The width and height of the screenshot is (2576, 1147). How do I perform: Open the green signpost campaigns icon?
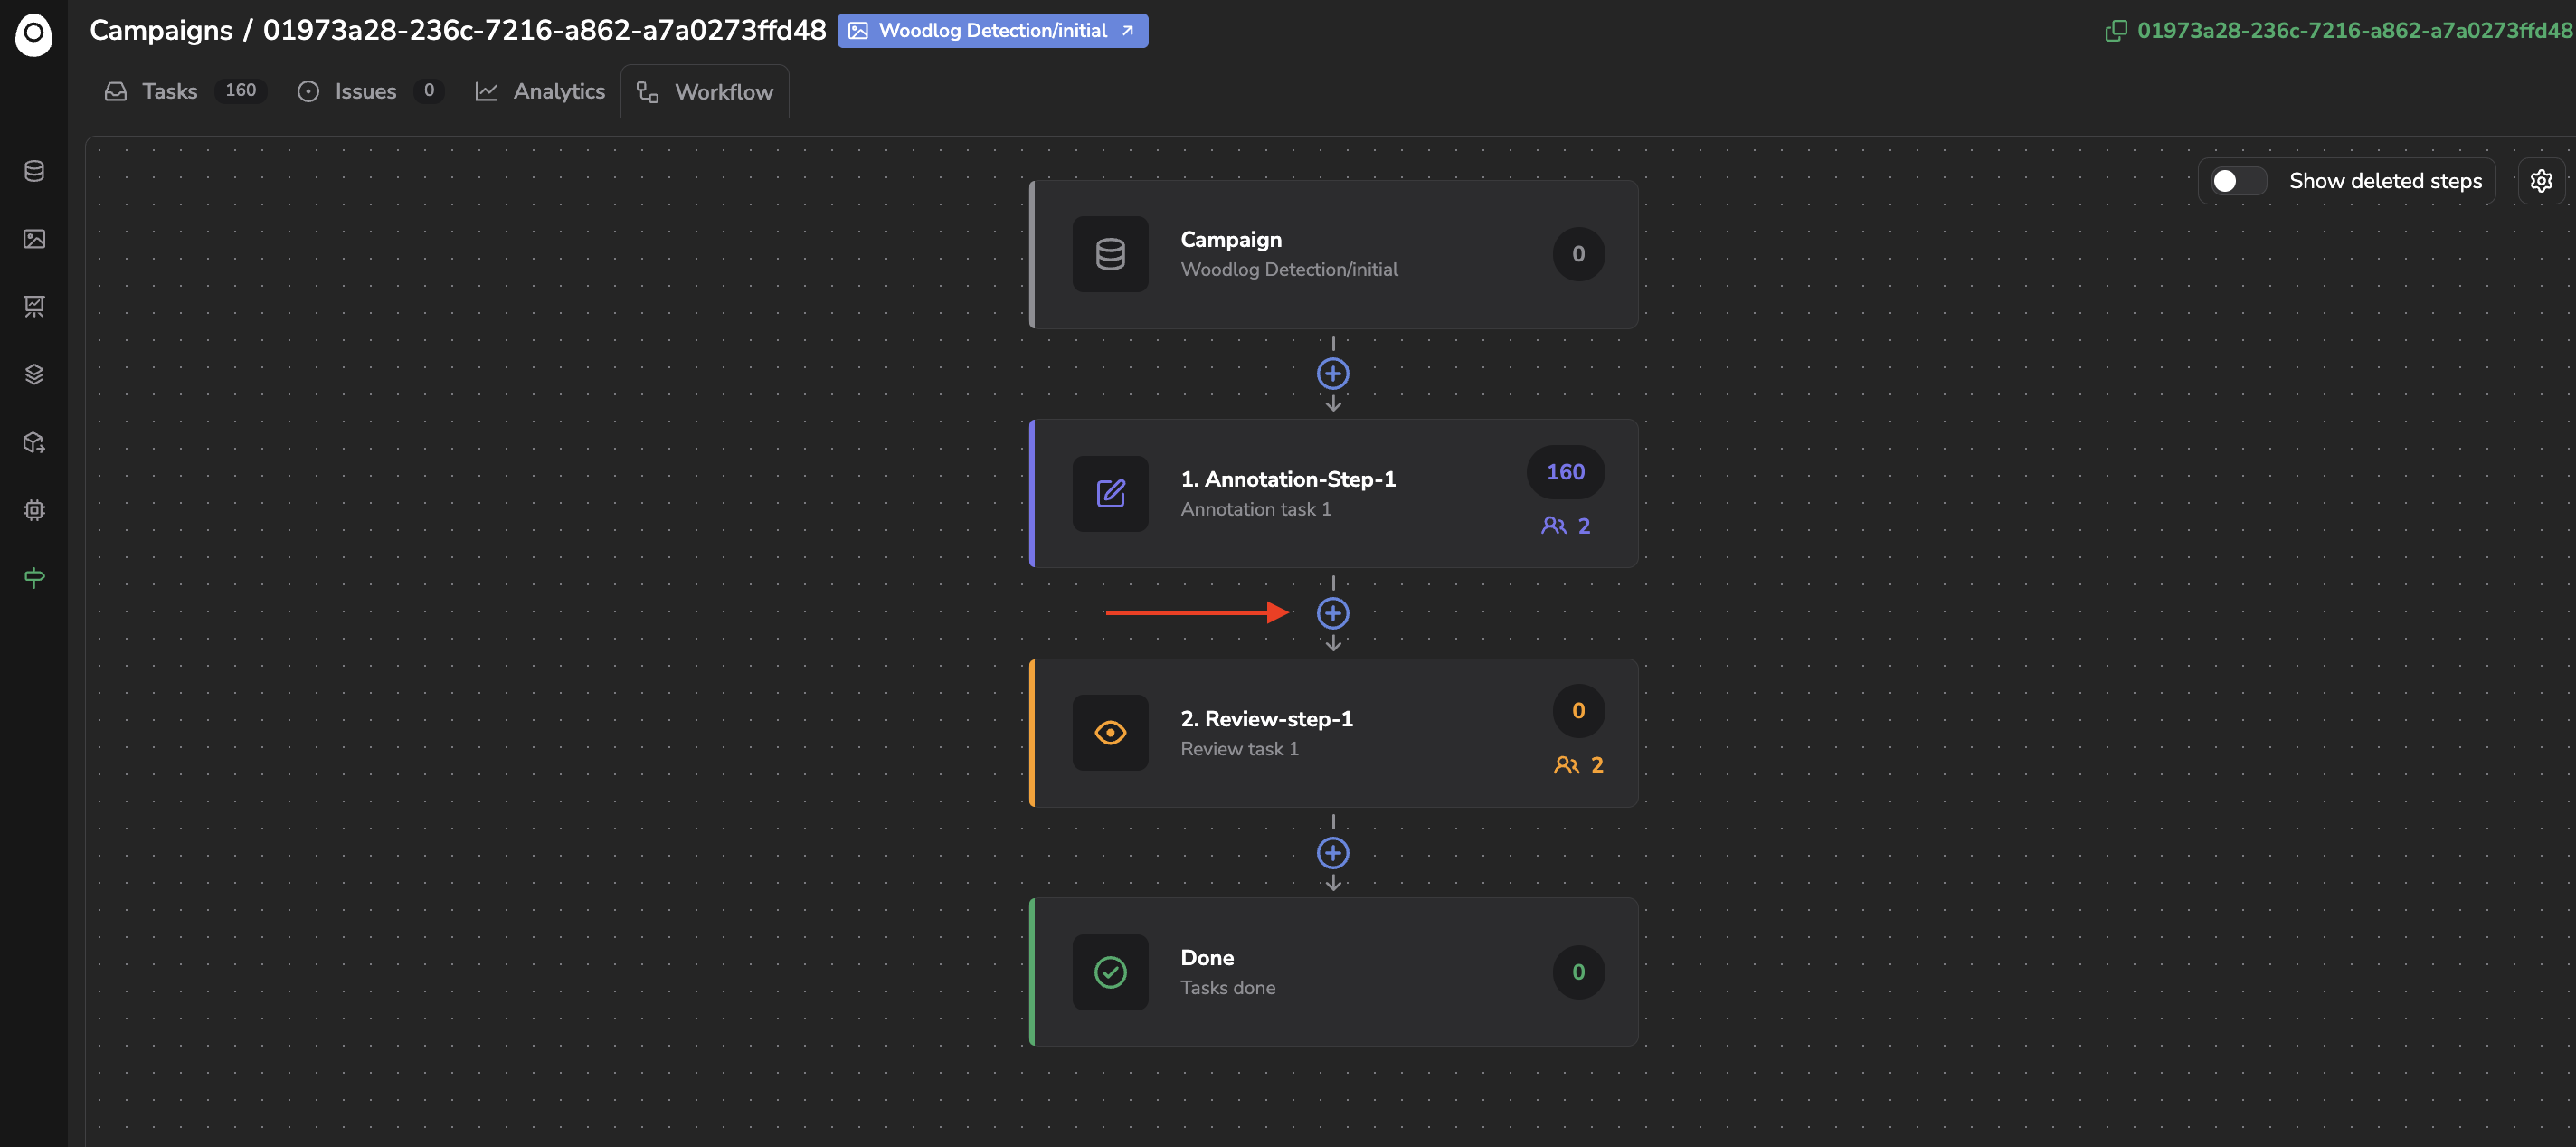34,578
